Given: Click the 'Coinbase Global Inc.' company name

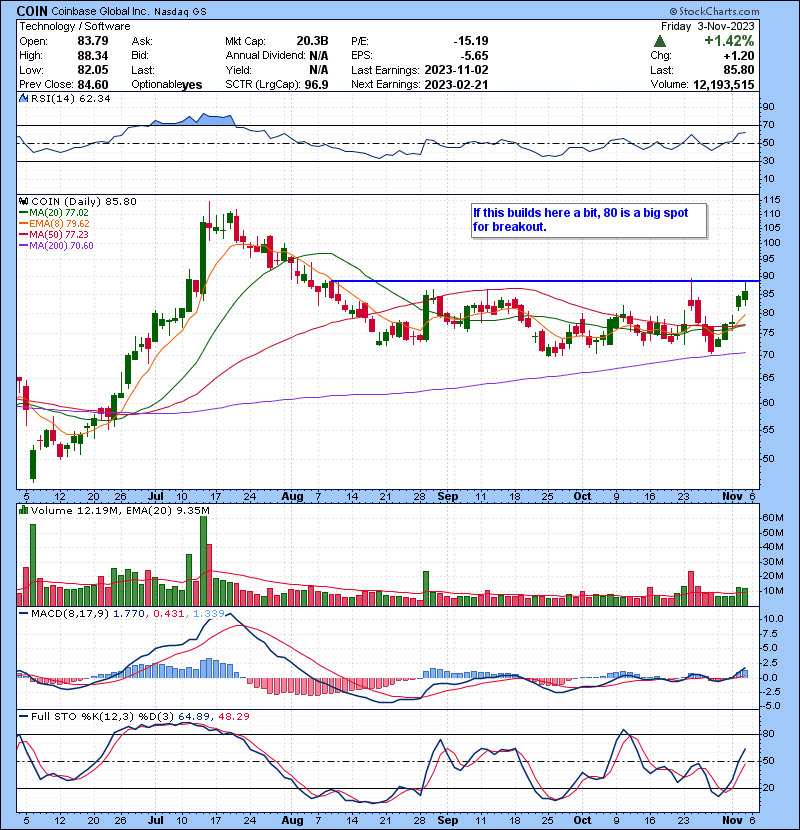Looking at the screenshot, I should (x=101, y=11).
